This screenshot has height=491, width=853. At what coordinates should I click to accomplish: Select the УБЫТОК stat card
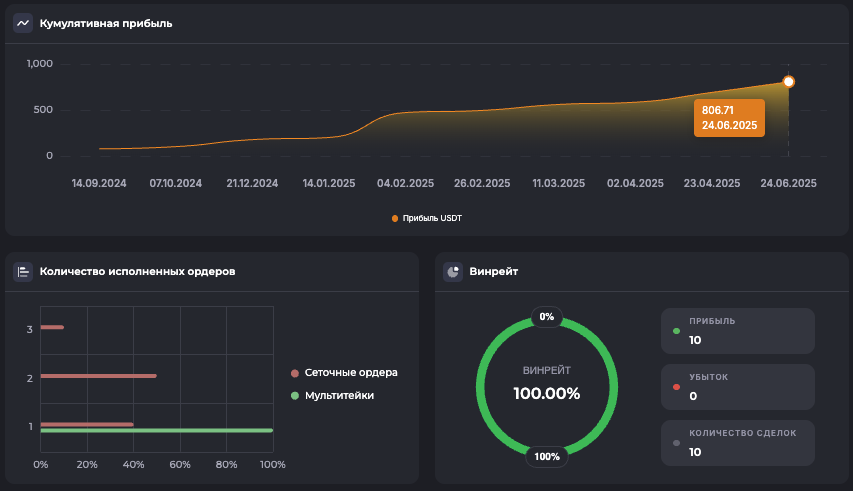click(737, 387)
